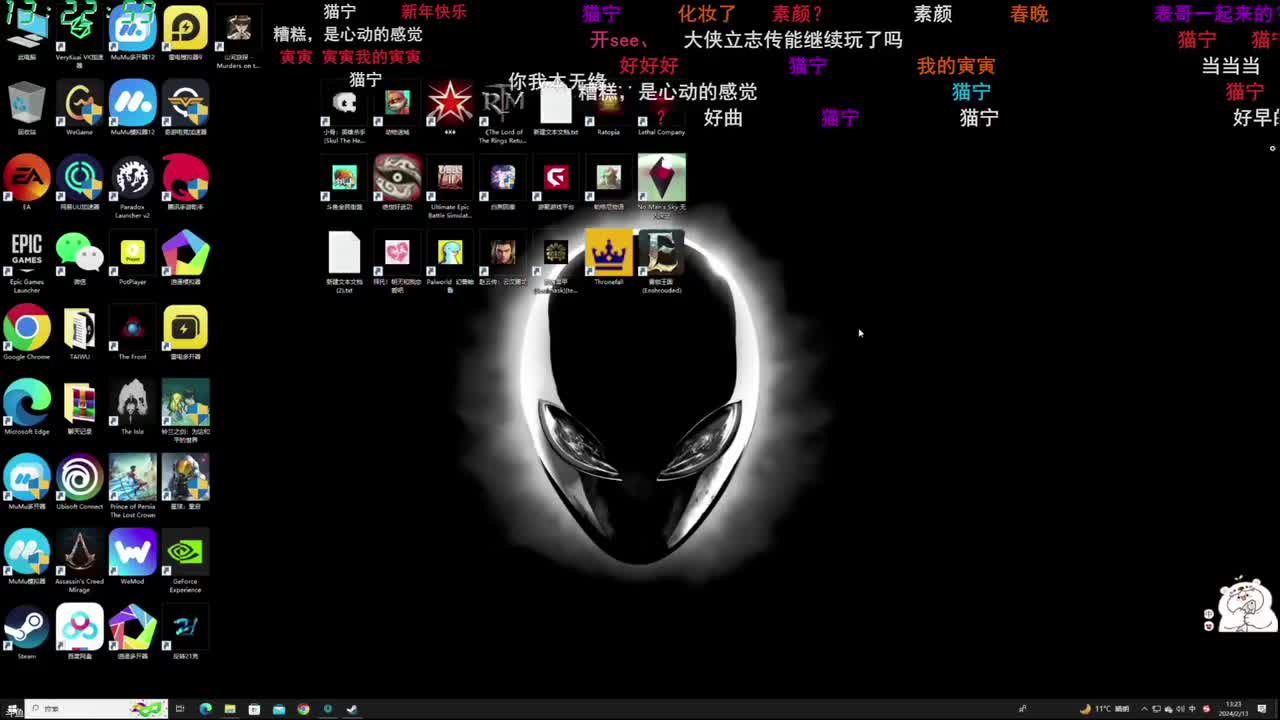Open Ubisoft Connect shortcut
This screenshot has width=1280, height=720.
click(80, 482)
